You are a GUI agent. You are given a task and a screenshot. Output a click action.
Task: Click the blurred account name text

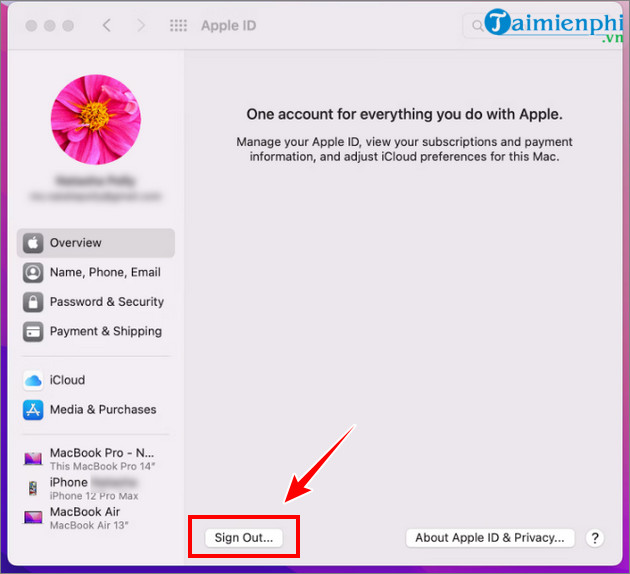(x=96, y=181)
